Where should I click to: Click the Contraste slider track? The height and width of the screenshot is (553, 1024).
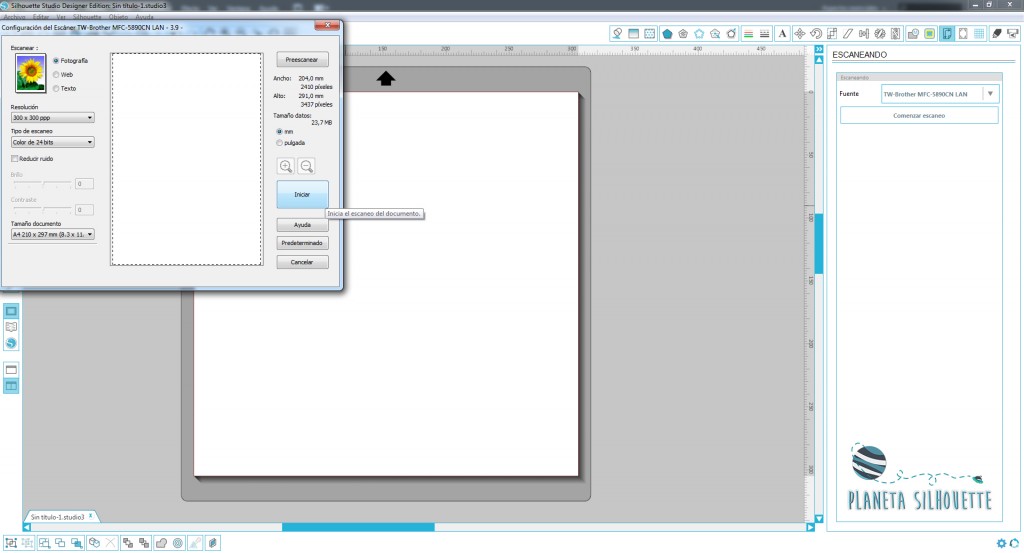pos(42,210)
